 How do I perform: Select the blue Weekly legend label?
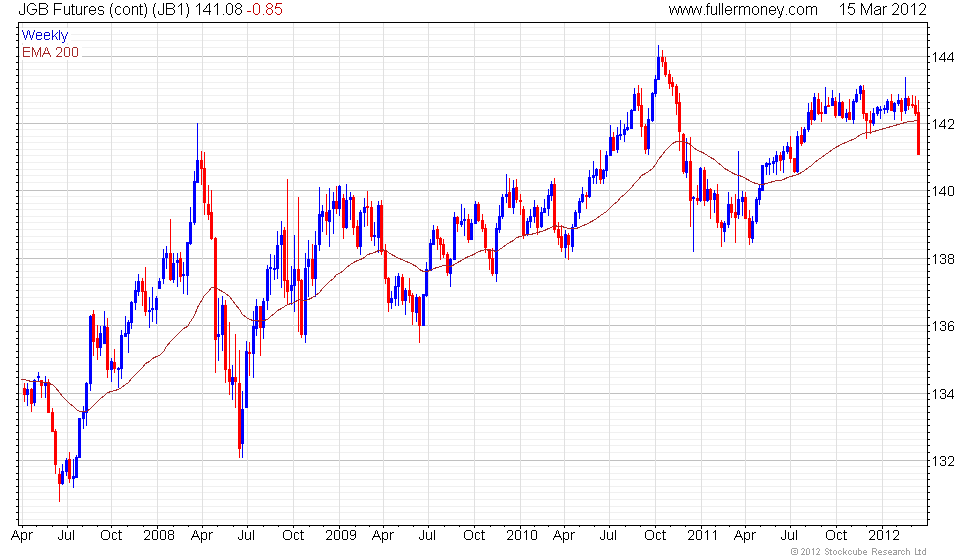44,36
